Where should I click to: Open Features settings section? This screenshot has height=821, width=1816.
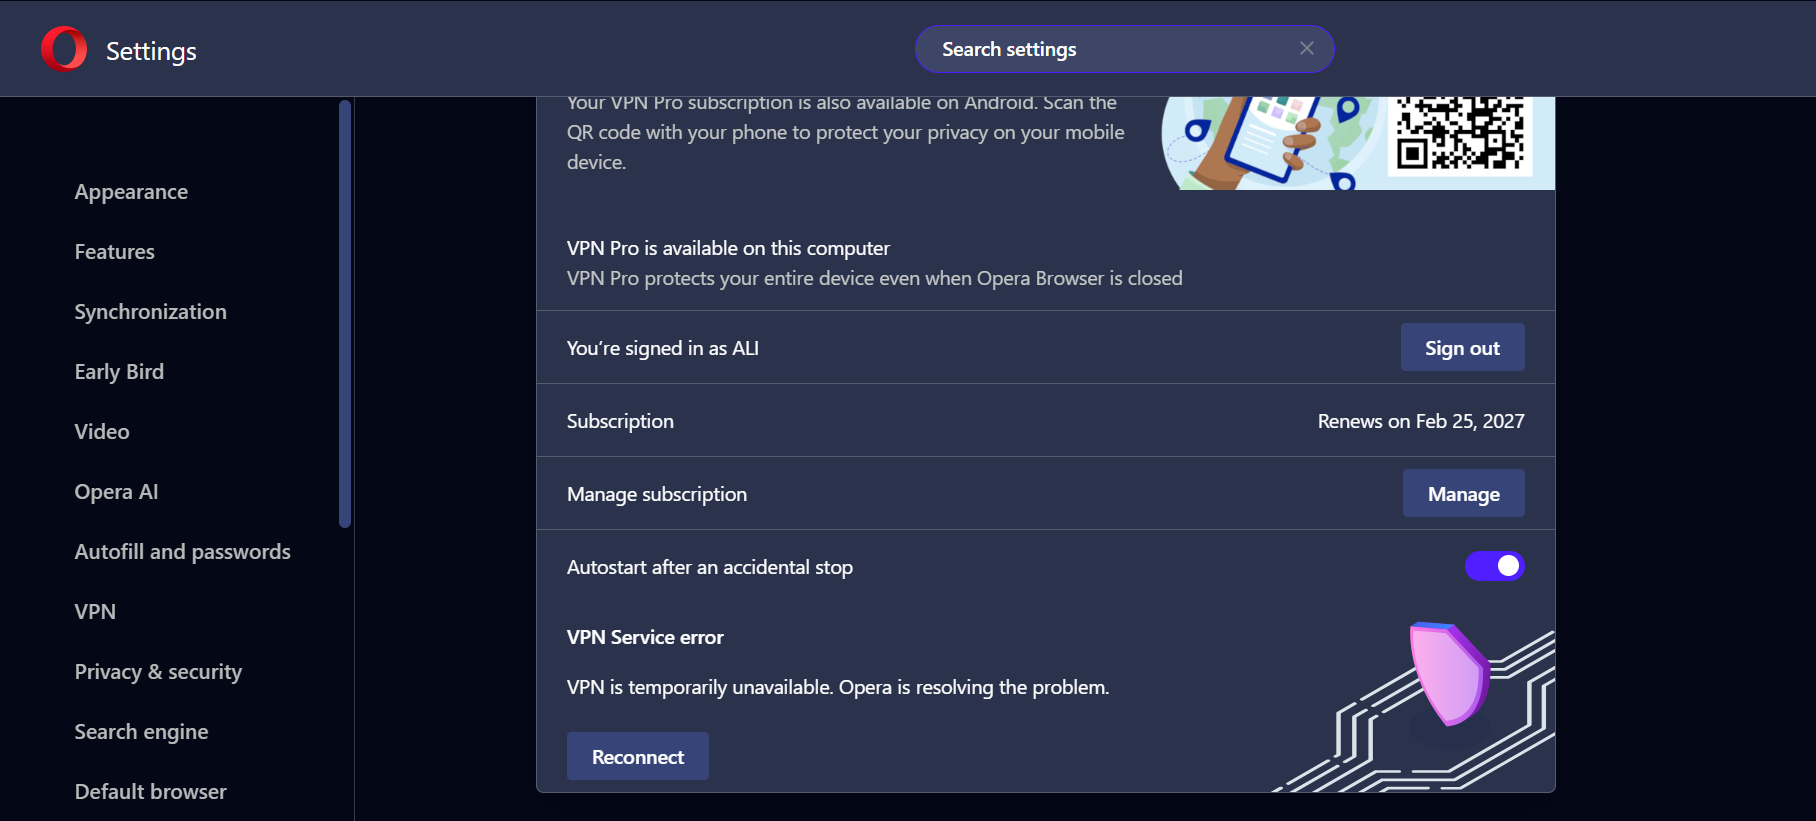pos(115,252)
